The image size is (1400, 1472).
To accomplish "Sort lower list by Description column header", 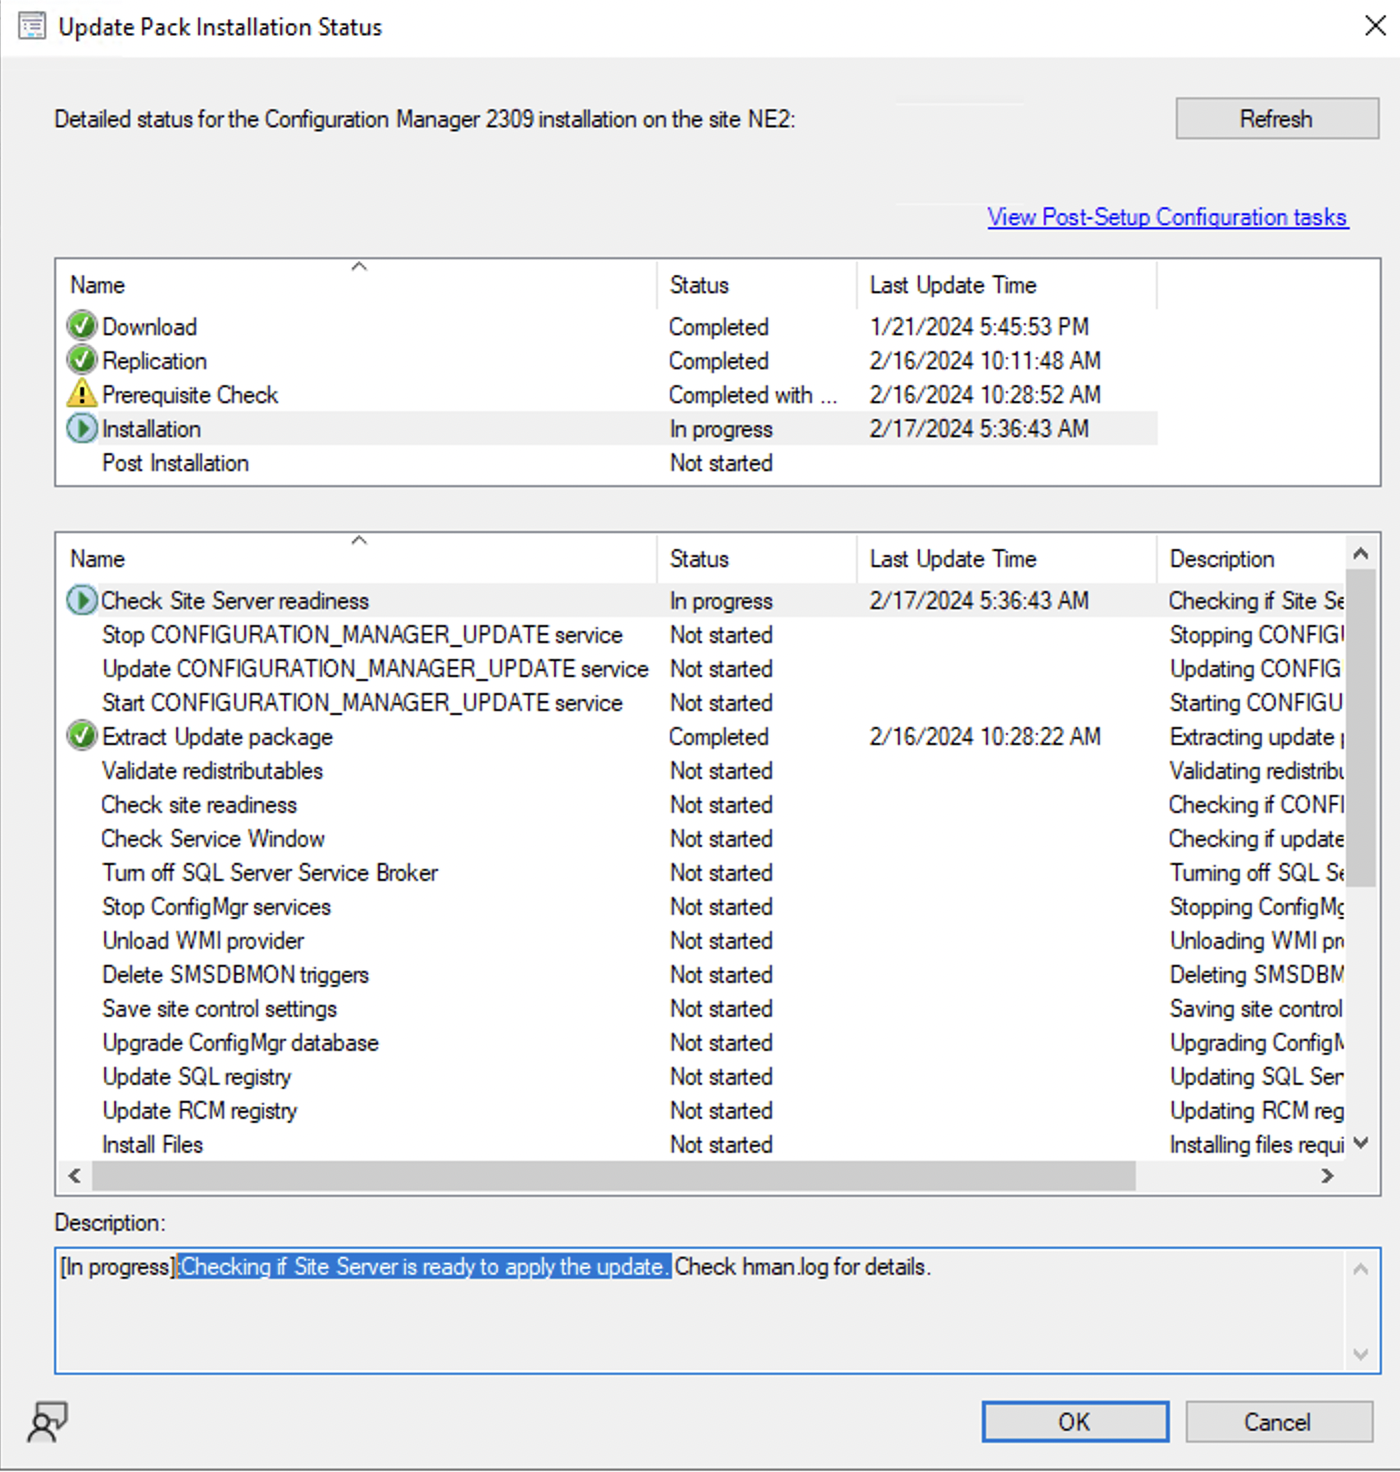I will tap(1251, 559).
